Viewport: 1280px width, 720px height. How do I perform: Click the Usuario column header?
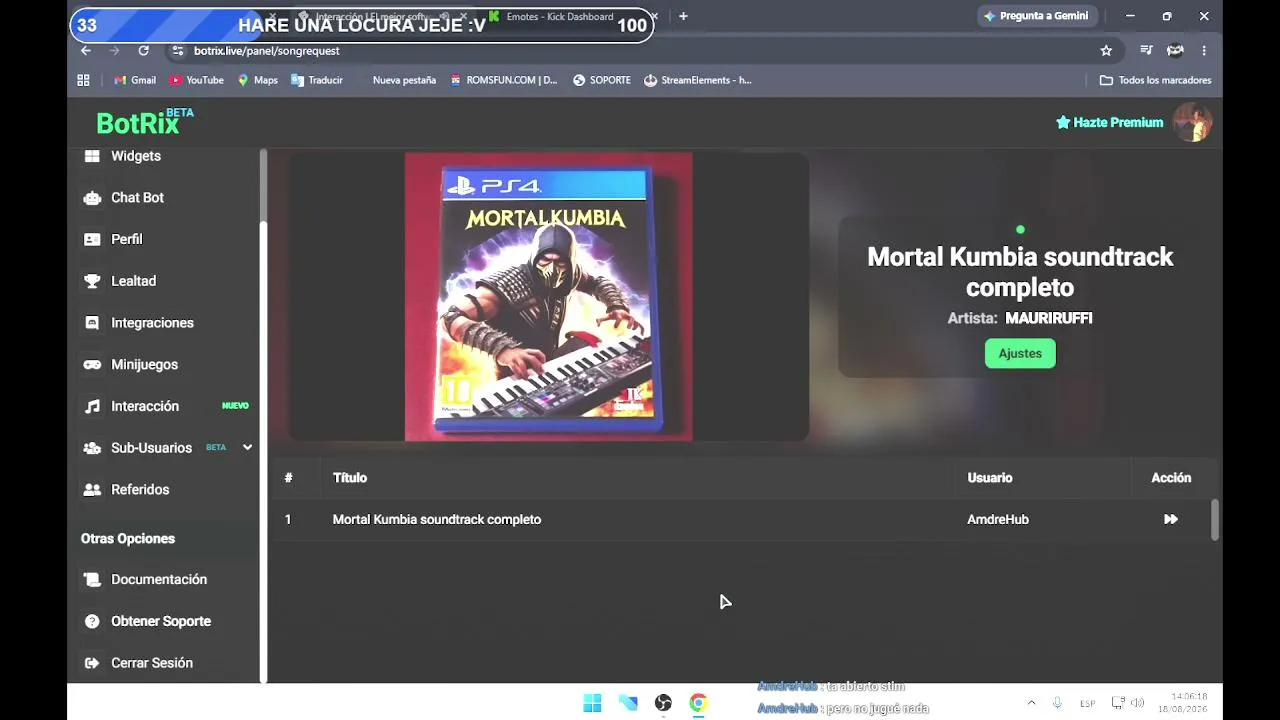point(990,478)
